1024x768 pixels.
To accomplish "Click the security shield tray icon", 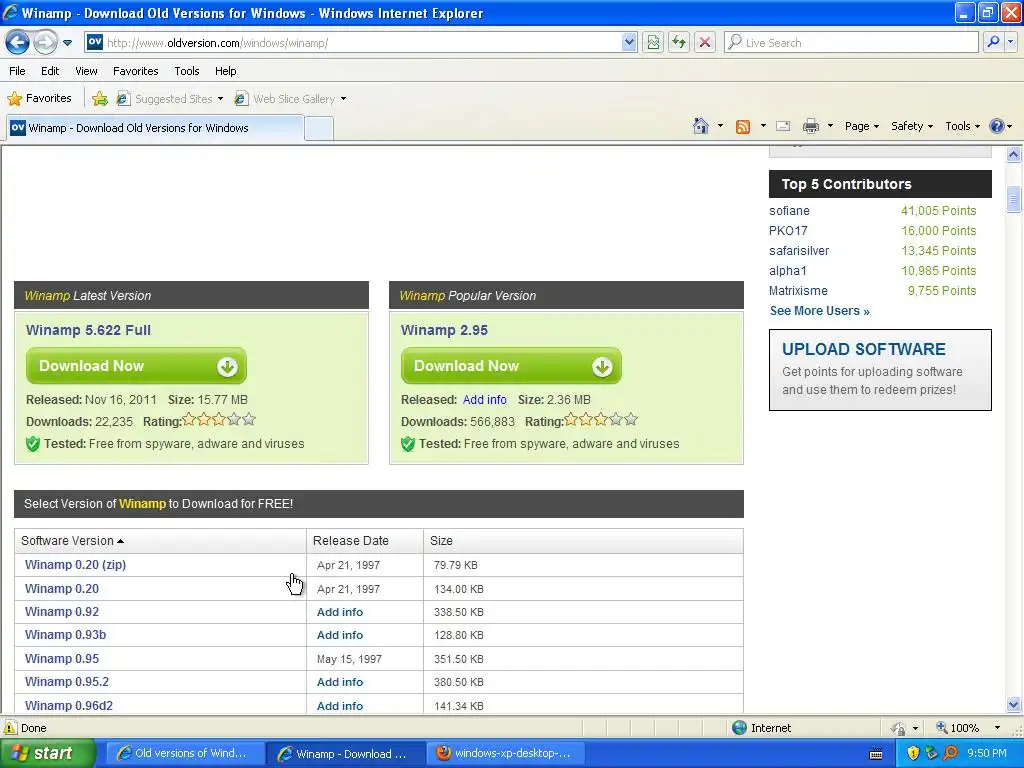I will [913, 754].
